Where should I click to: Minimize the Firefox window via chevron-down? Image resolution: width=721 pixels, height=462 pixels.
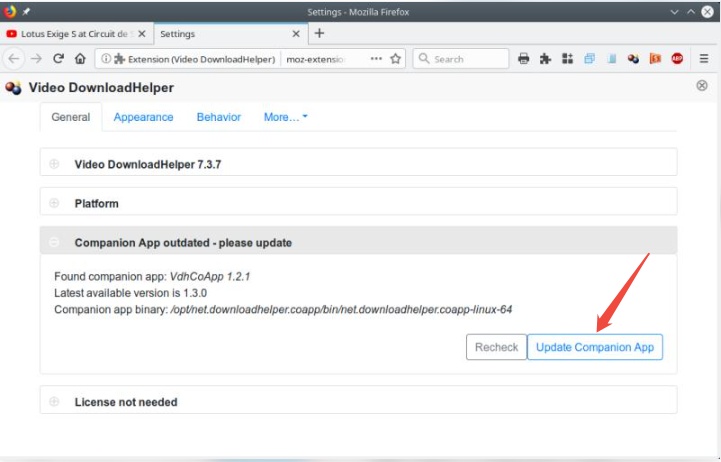674,12
